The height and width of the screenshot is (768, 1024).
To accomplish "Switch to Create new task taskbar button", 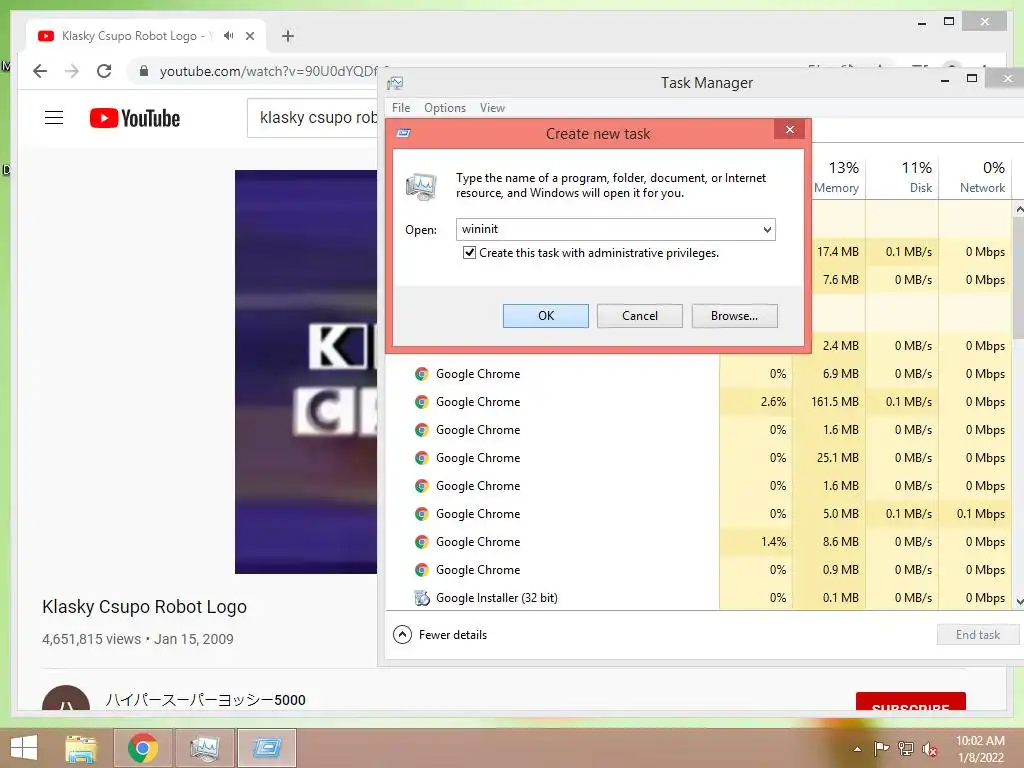I will click(266, 748).
